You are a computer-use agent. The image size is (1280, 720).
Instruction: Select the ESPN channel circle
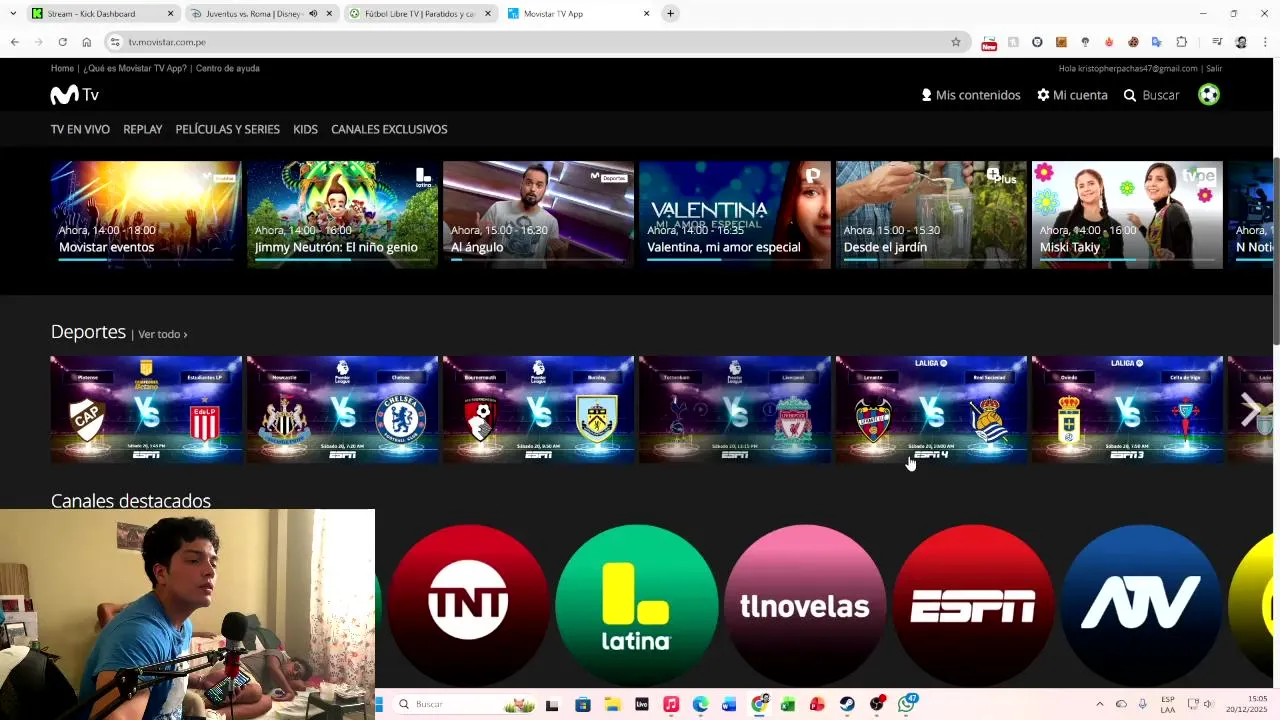pos(973,605)
